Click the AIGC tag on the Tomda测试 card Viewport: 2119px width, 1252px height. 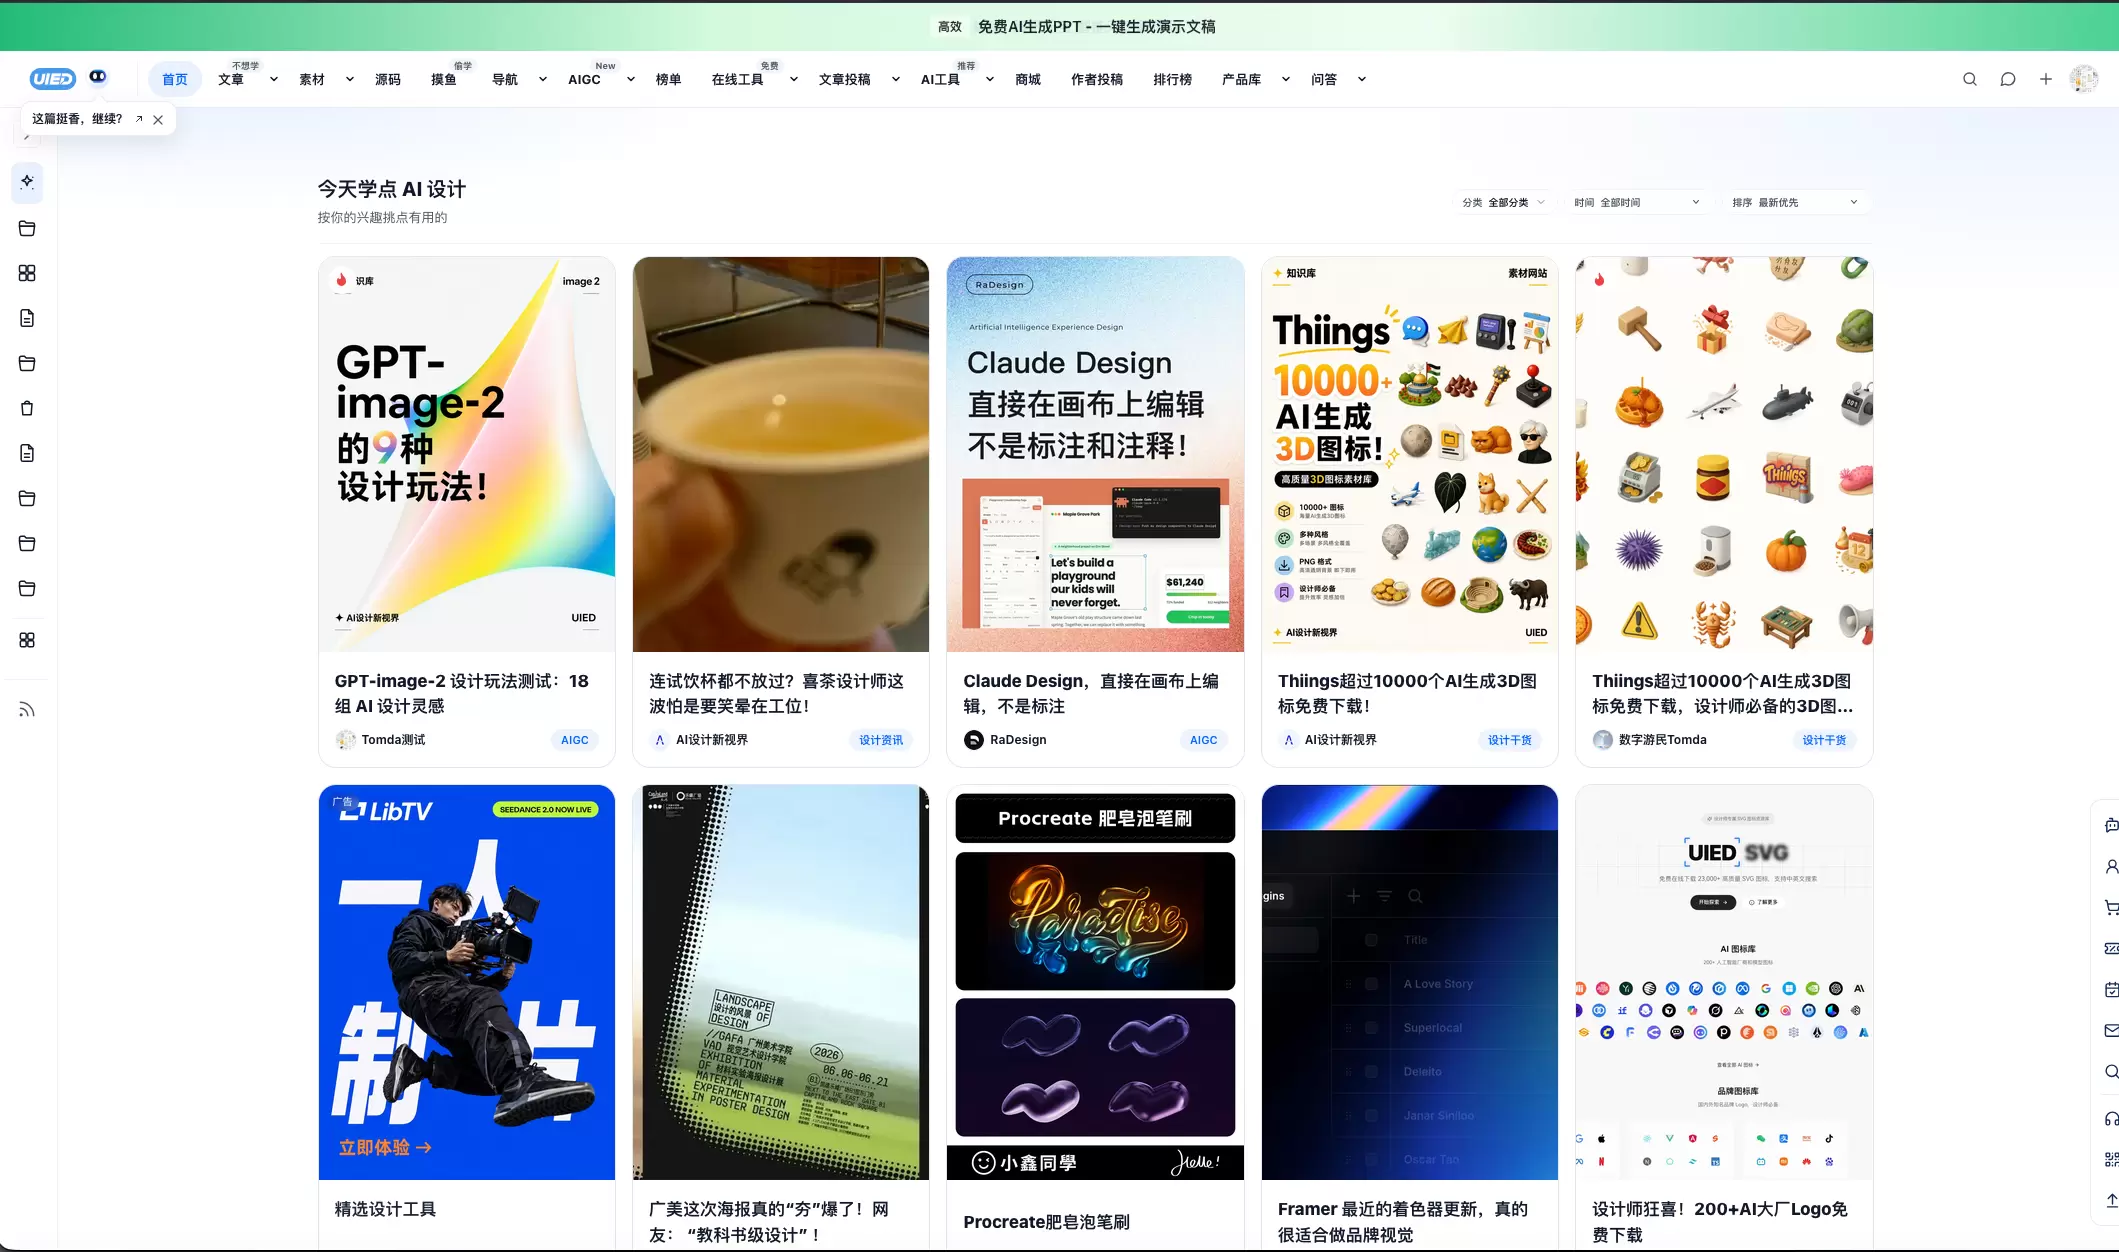[x=575, y=740]
